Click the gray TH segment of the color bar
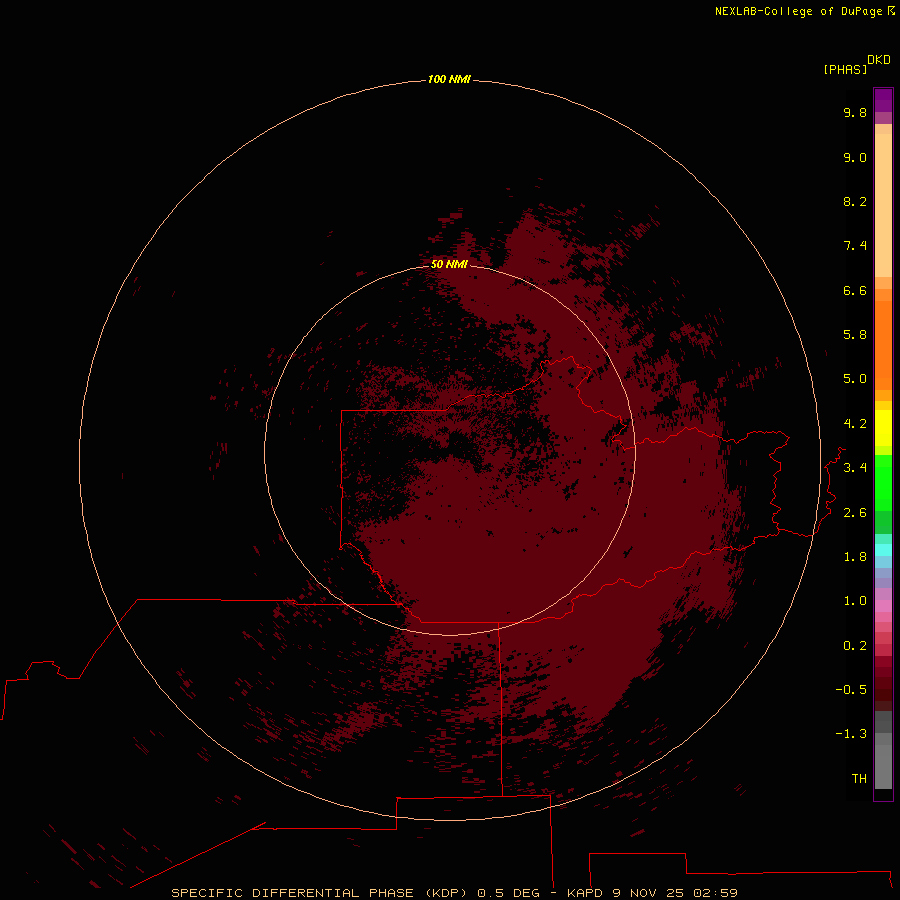The height and width of the screenshot is (900, 900). 883,766
